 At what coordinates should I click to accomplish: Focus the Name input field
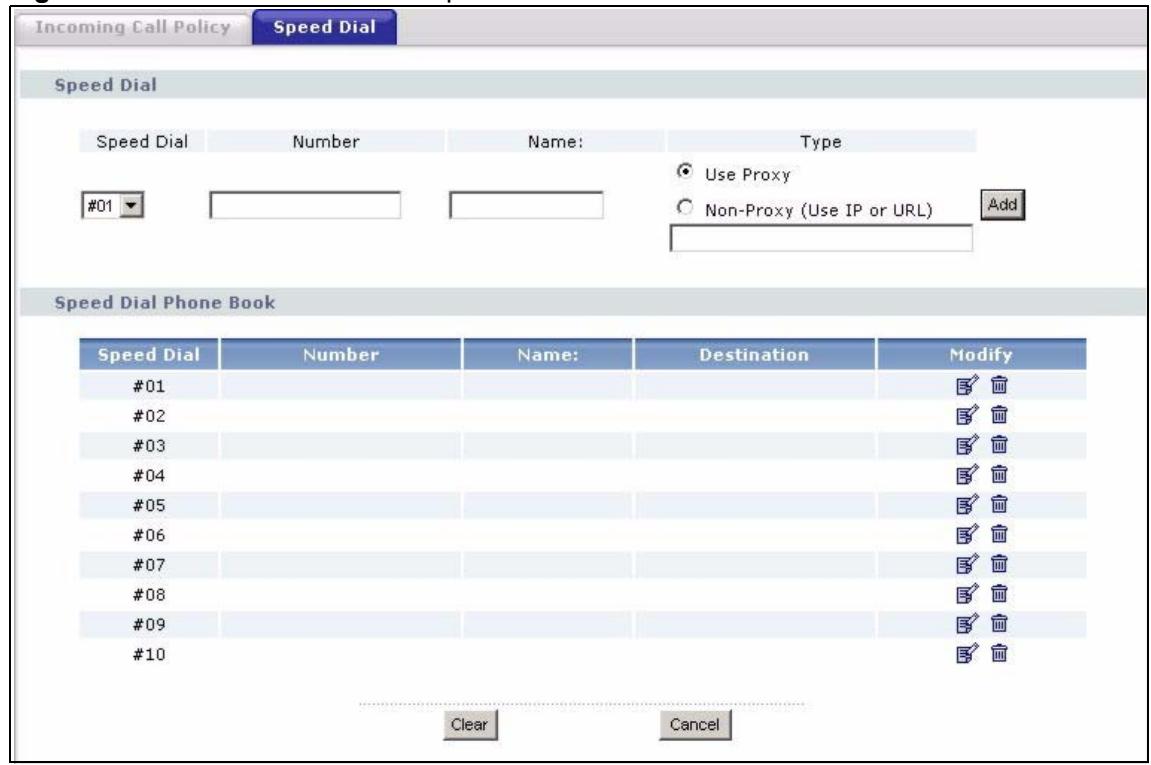coord(526,206)
